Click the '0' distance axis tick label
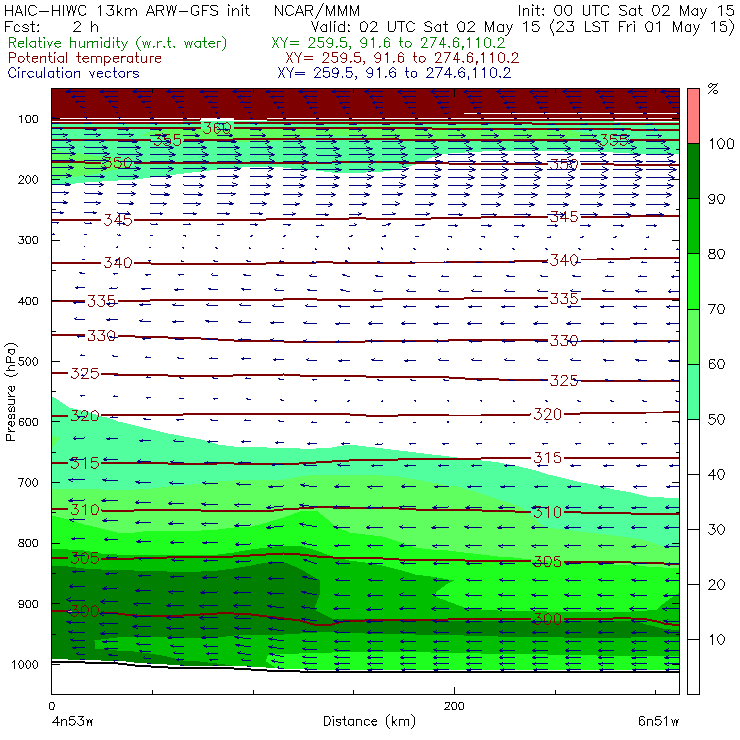This screenshot has height=740, width=740. click(x=51, y=706)
